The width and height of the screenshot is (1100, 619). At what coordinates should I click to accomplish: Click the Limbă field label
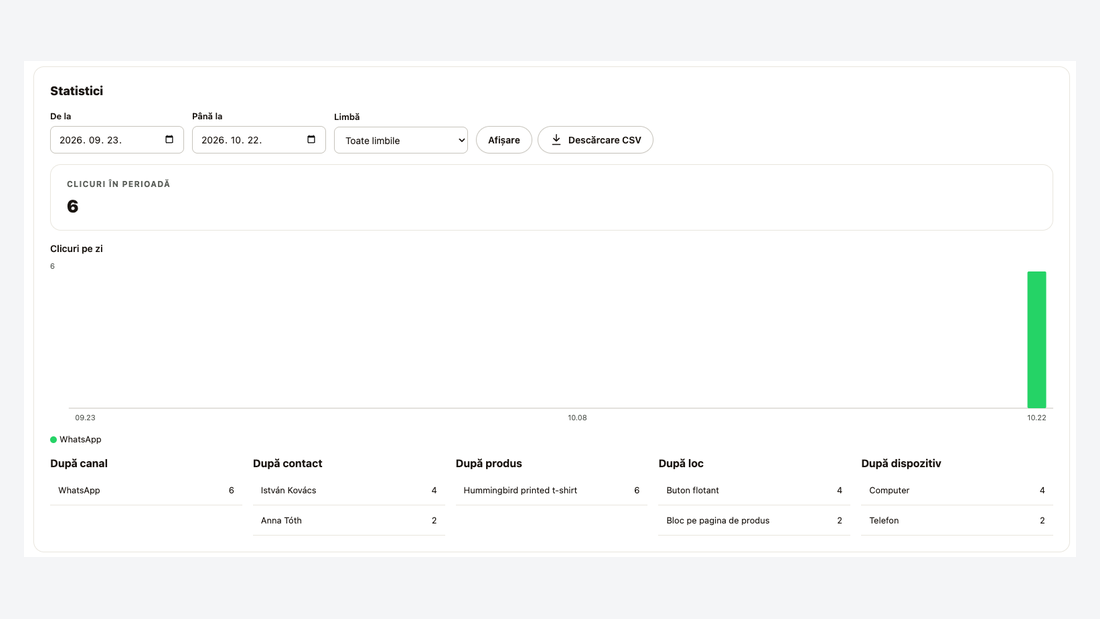tap(347, 117)
